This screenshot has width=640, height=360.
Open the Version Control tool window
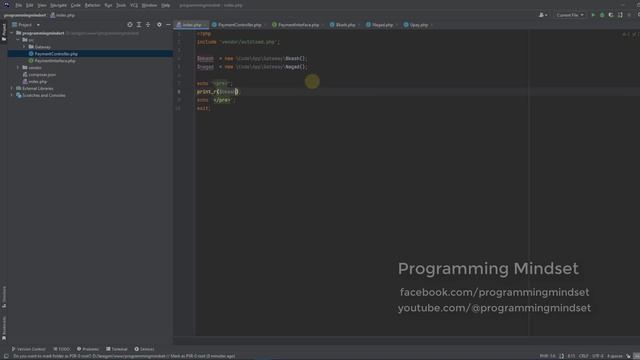(29, 349)
